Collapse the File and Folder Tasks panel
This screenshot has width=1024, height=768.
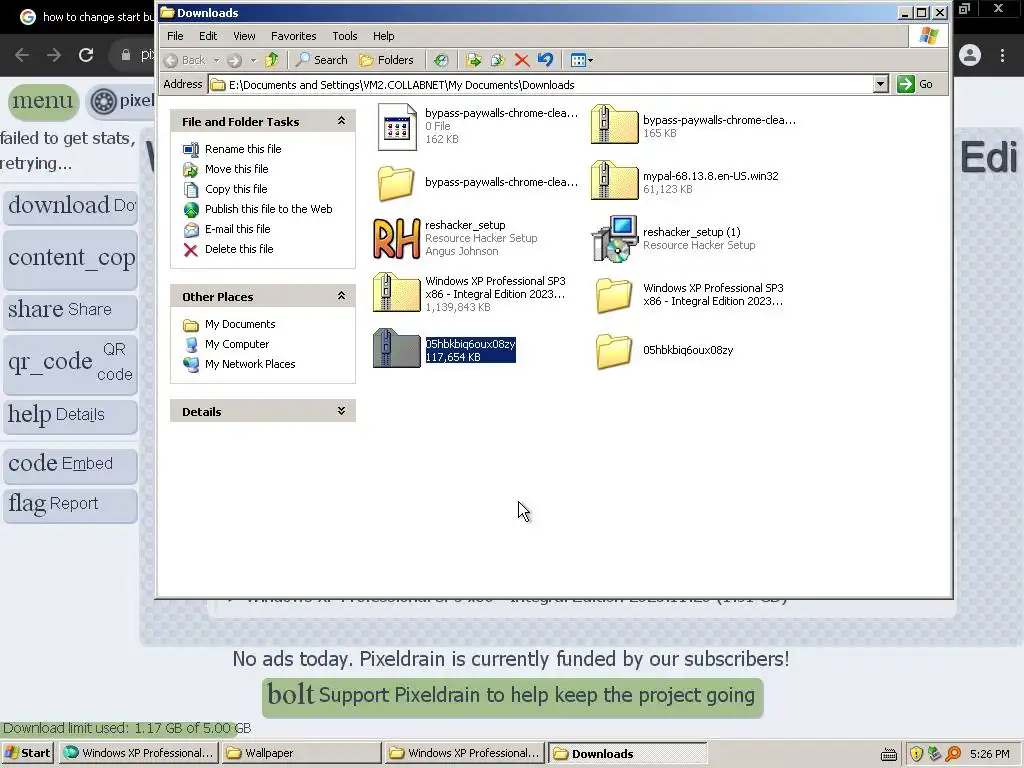(x=341, y=121)
